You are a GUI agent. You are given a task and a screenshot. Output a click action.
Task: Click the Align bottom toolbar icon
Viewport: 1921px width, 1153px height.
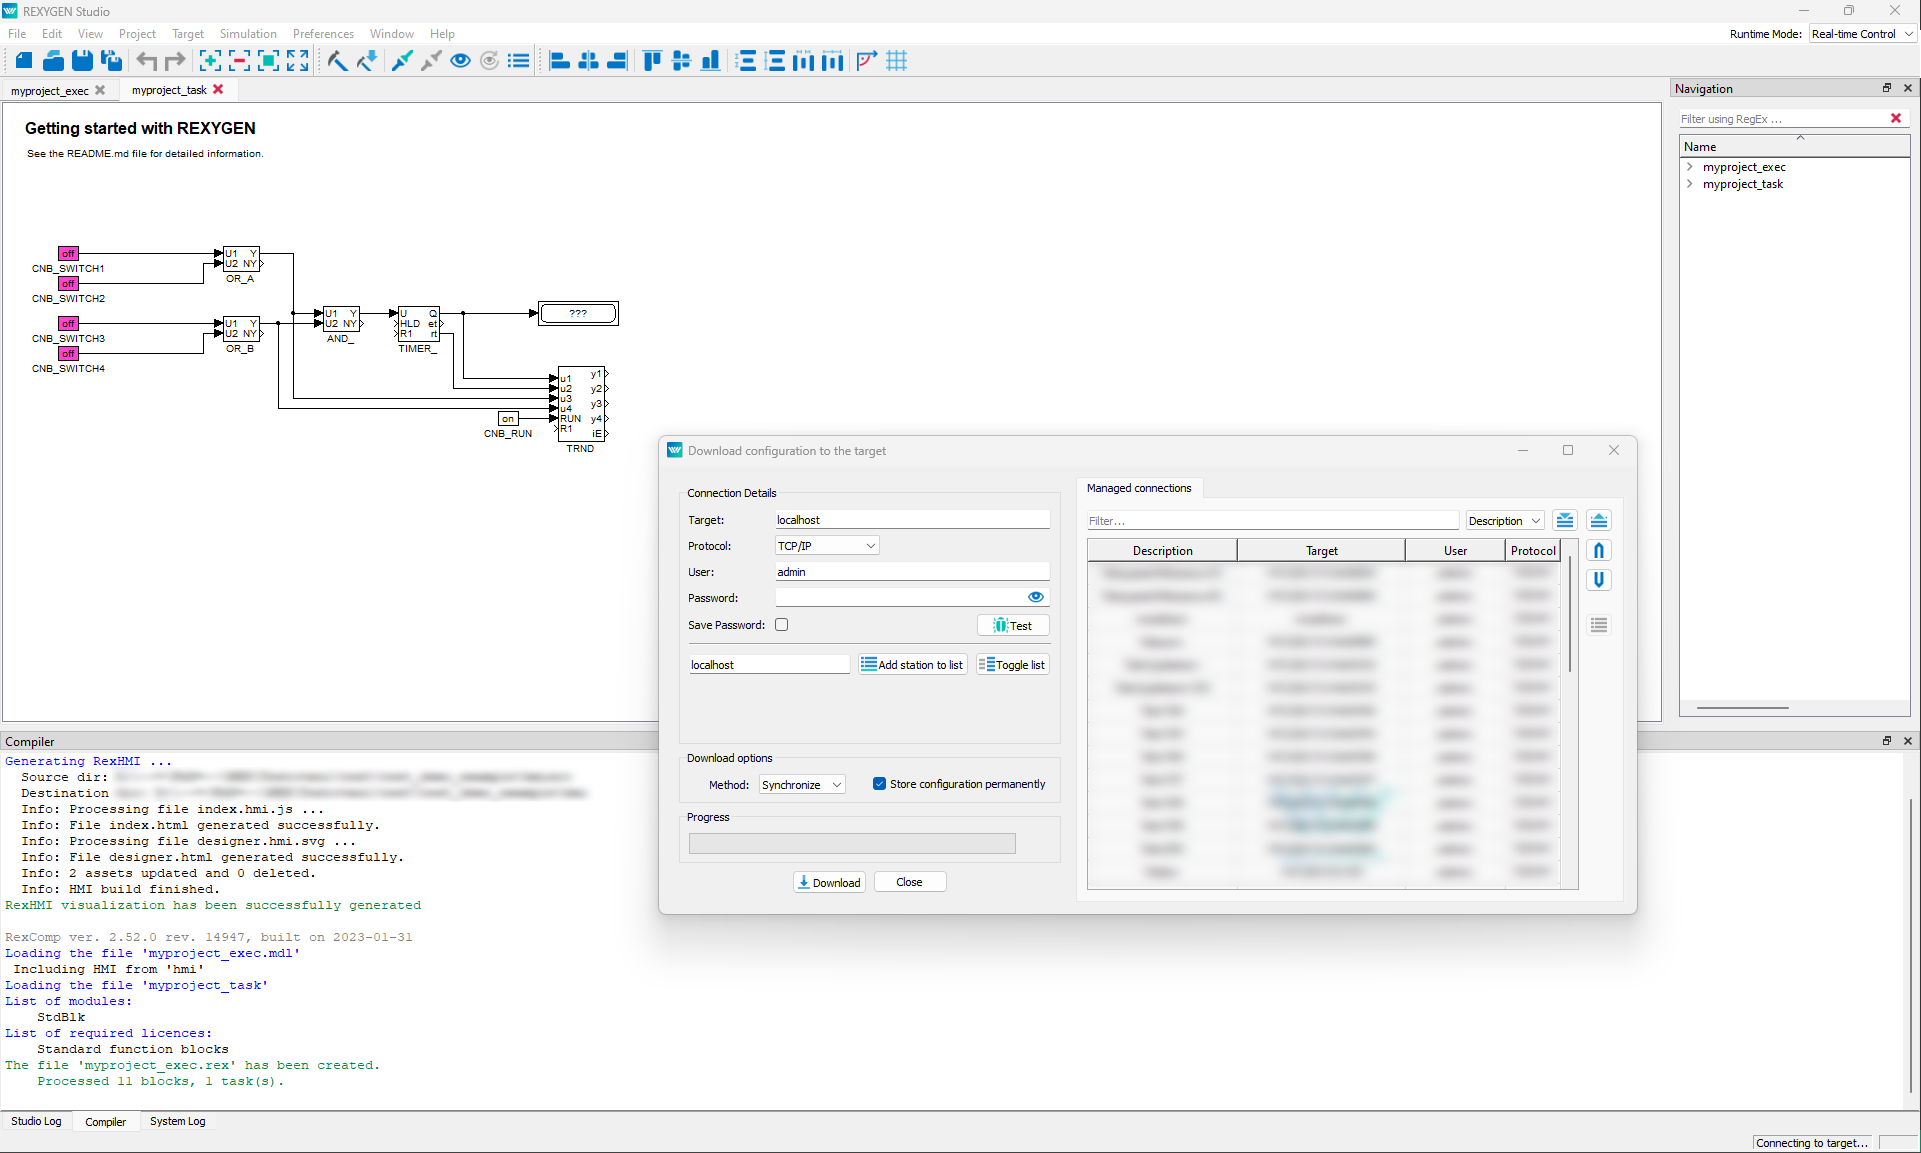point(710,61)
